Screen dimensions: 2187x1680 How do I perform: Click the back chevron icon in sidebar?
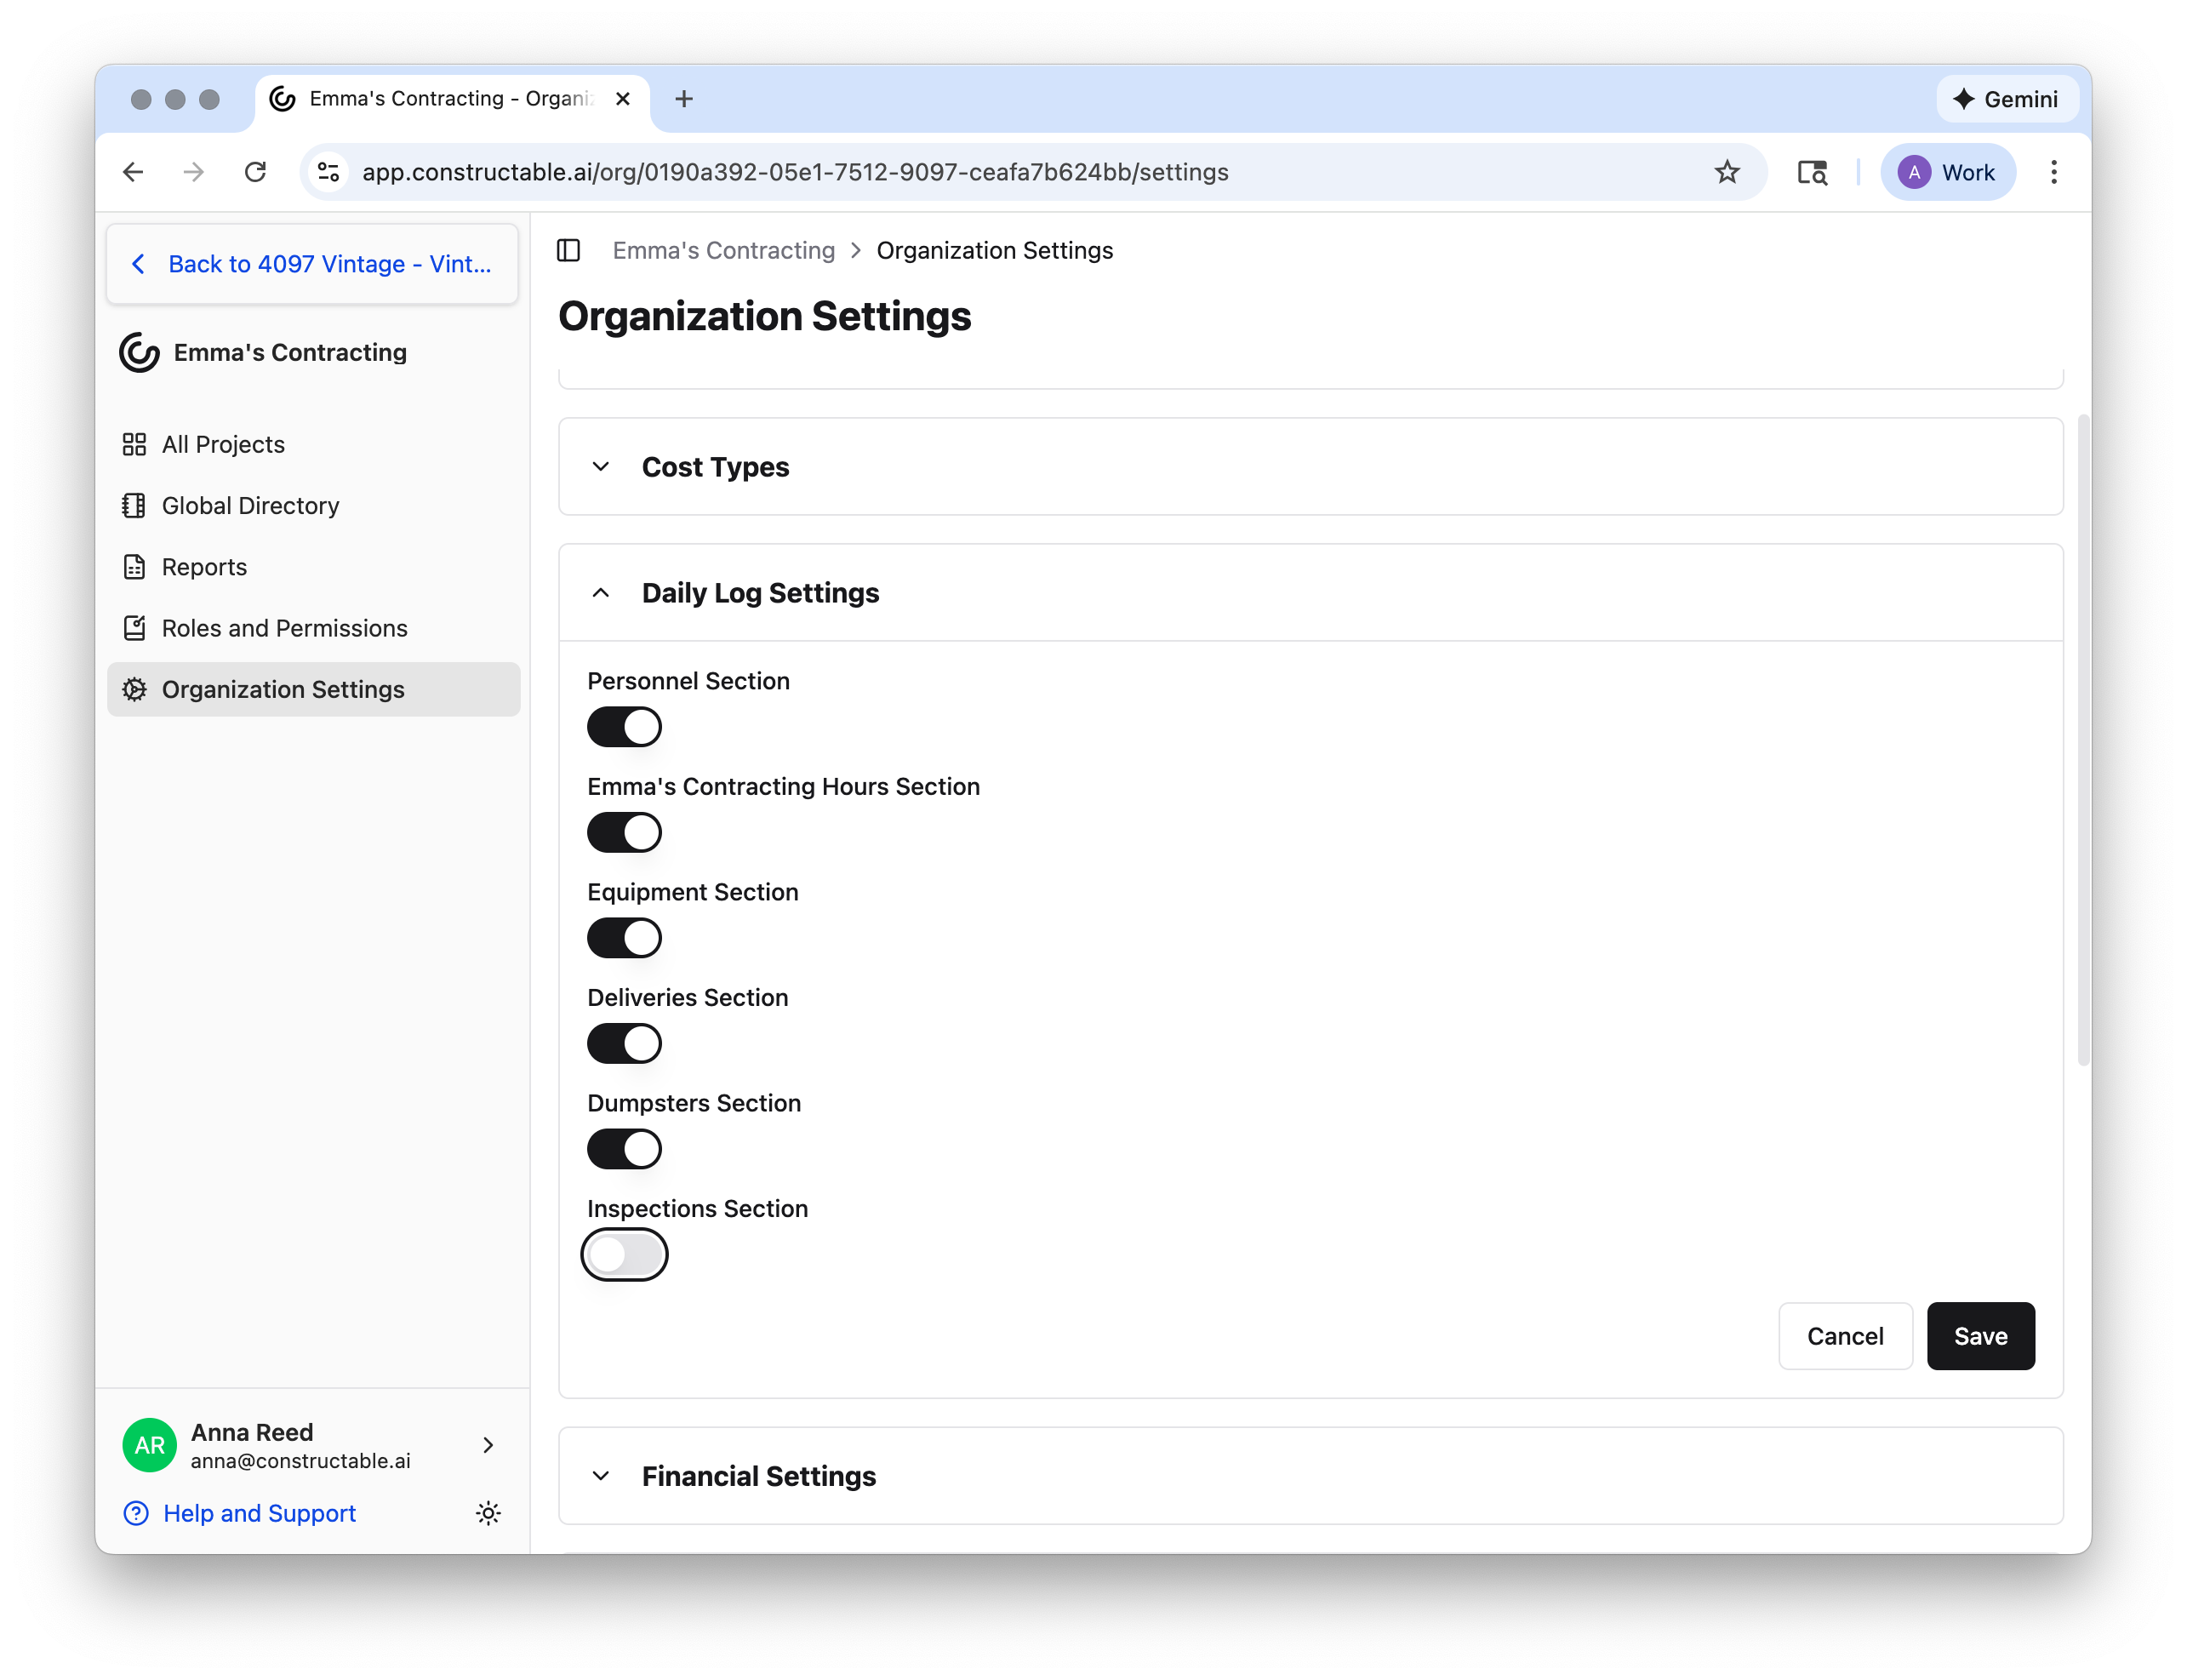(x=139, y=264)
